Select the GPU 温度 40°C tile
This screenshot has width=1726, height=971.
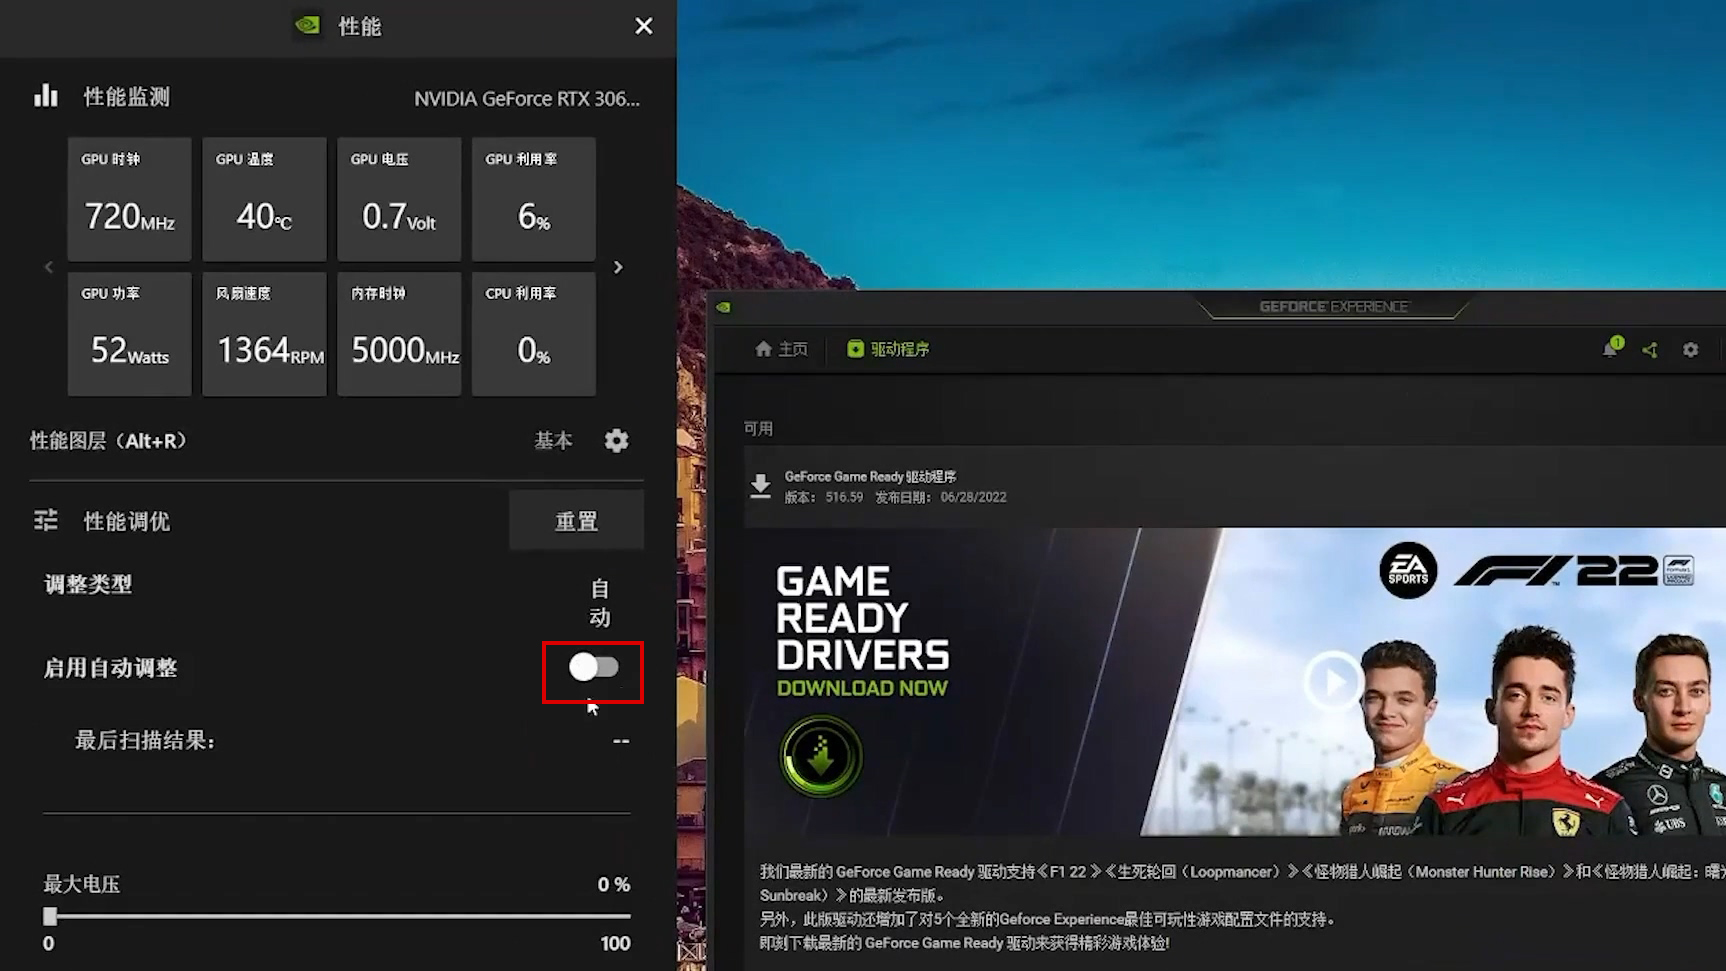tap(264, 199)
